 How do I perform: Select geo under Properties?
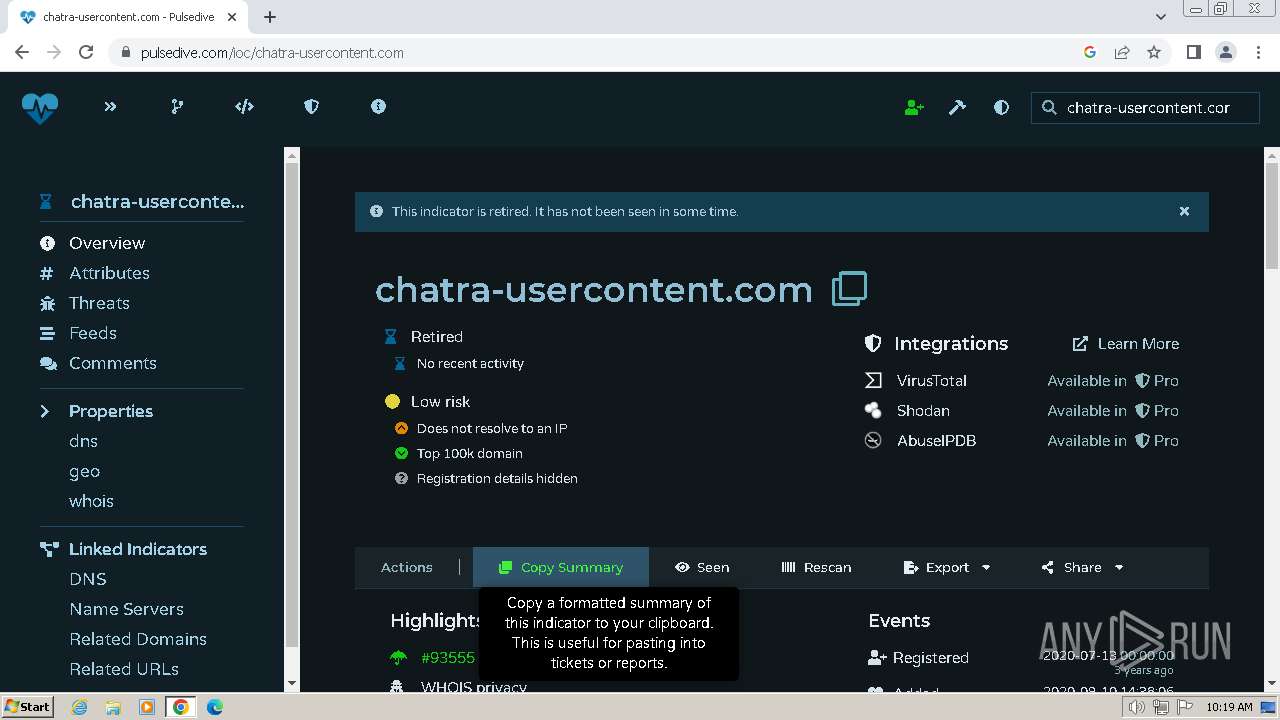pyautogui.click(x=84, y=471)
